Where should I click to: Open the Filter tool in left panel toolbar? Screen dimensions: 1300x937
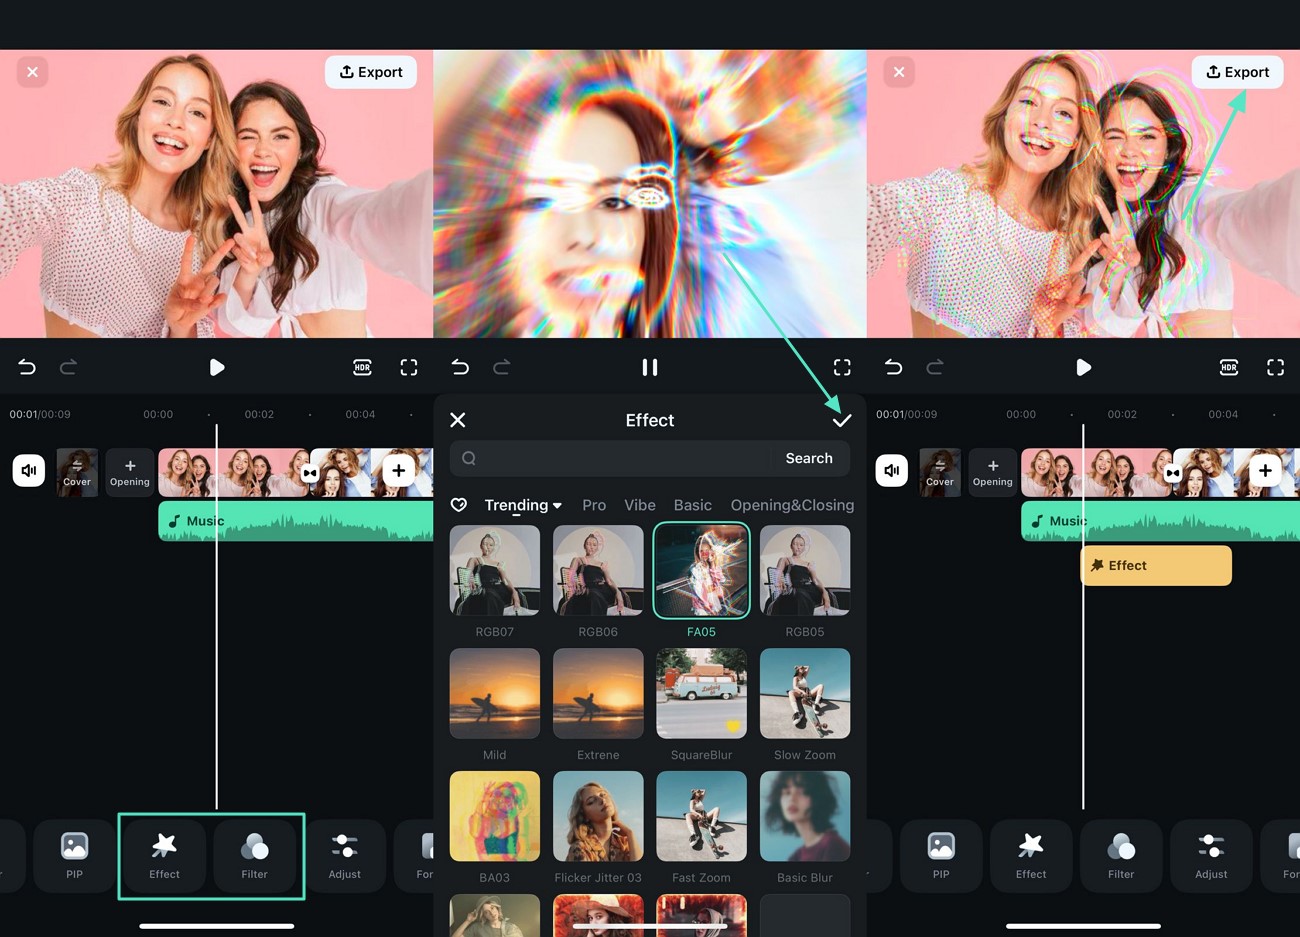pyautogui.click(x=255, y=856)
